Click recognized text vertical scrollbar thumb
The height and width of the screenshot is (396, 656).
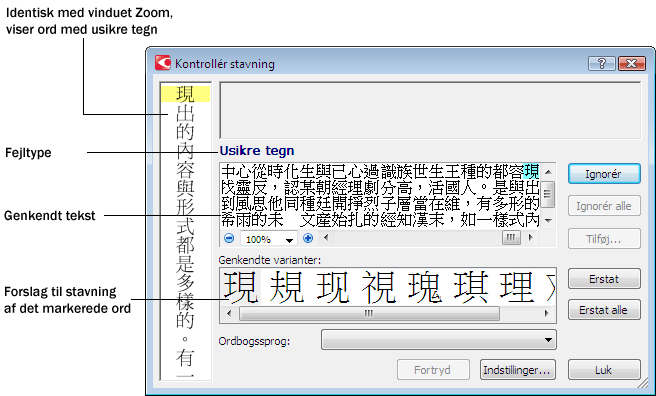point(548,194)
